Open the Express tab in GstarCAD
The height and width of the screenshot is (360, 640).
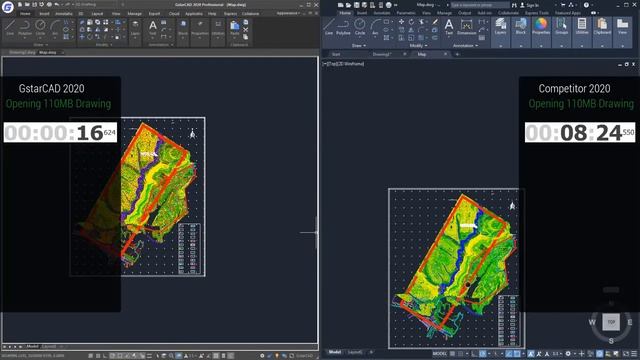coord(230,13)
